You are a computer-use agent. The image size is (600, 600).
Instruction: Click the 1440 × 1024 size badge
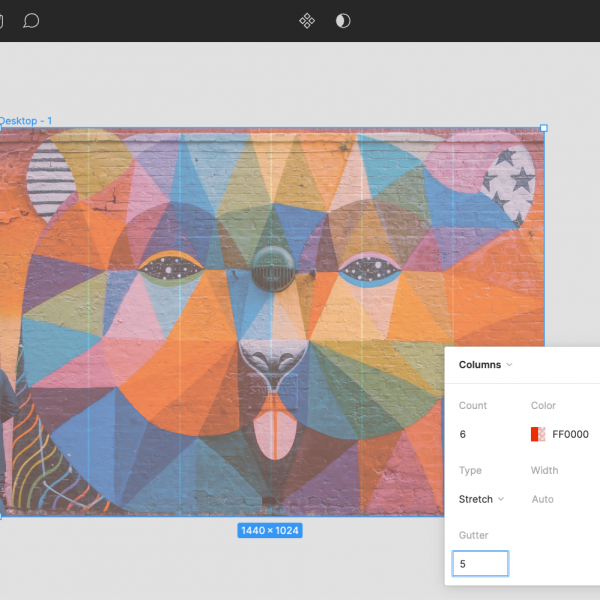point(270,530)
